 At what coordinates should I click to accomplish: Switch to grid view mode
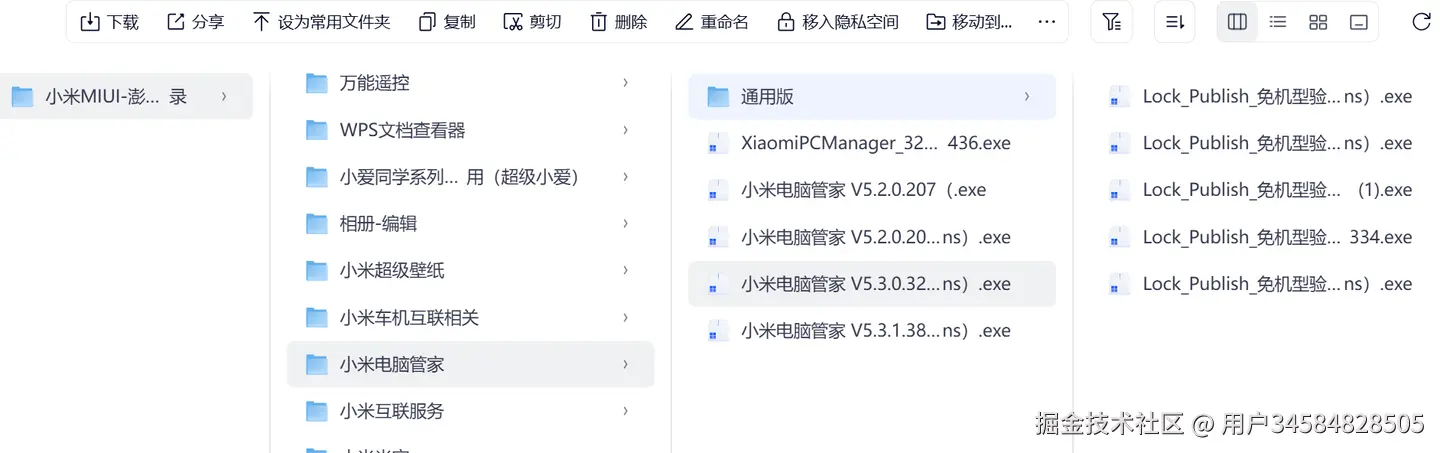[1318, 22]
